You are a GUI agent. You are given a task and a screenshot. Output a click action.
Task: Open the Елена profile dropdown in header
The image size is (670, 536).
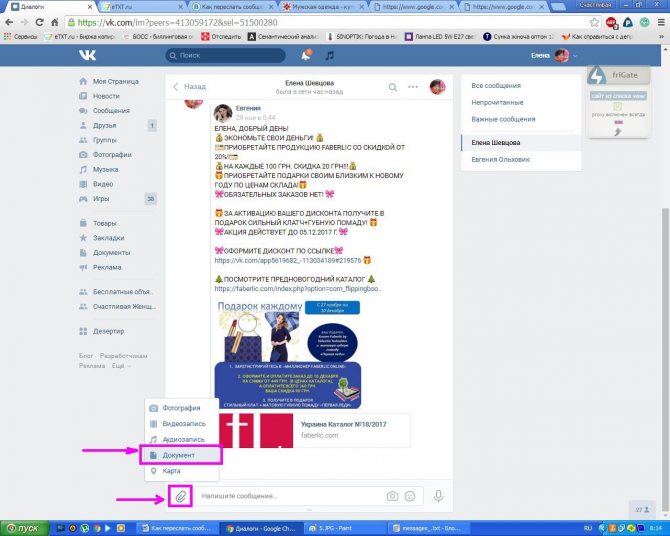pos(556,55)
